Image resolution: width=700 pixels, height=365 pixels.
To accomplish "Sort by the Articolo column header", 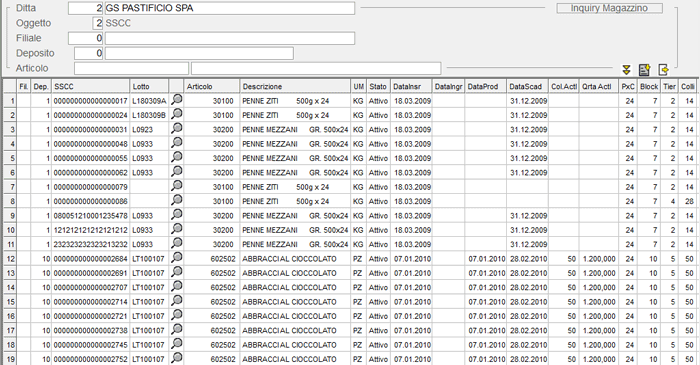I will (x=212, y=87).
